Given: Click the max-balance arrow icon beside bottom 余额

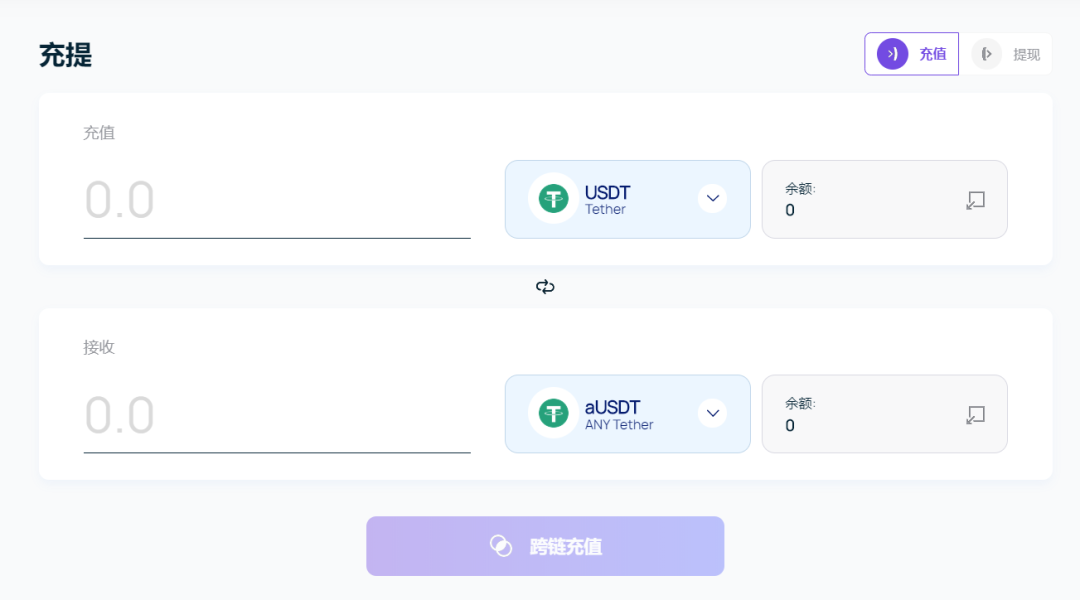Looking at the screenshot, I should [x=975, y=414].
